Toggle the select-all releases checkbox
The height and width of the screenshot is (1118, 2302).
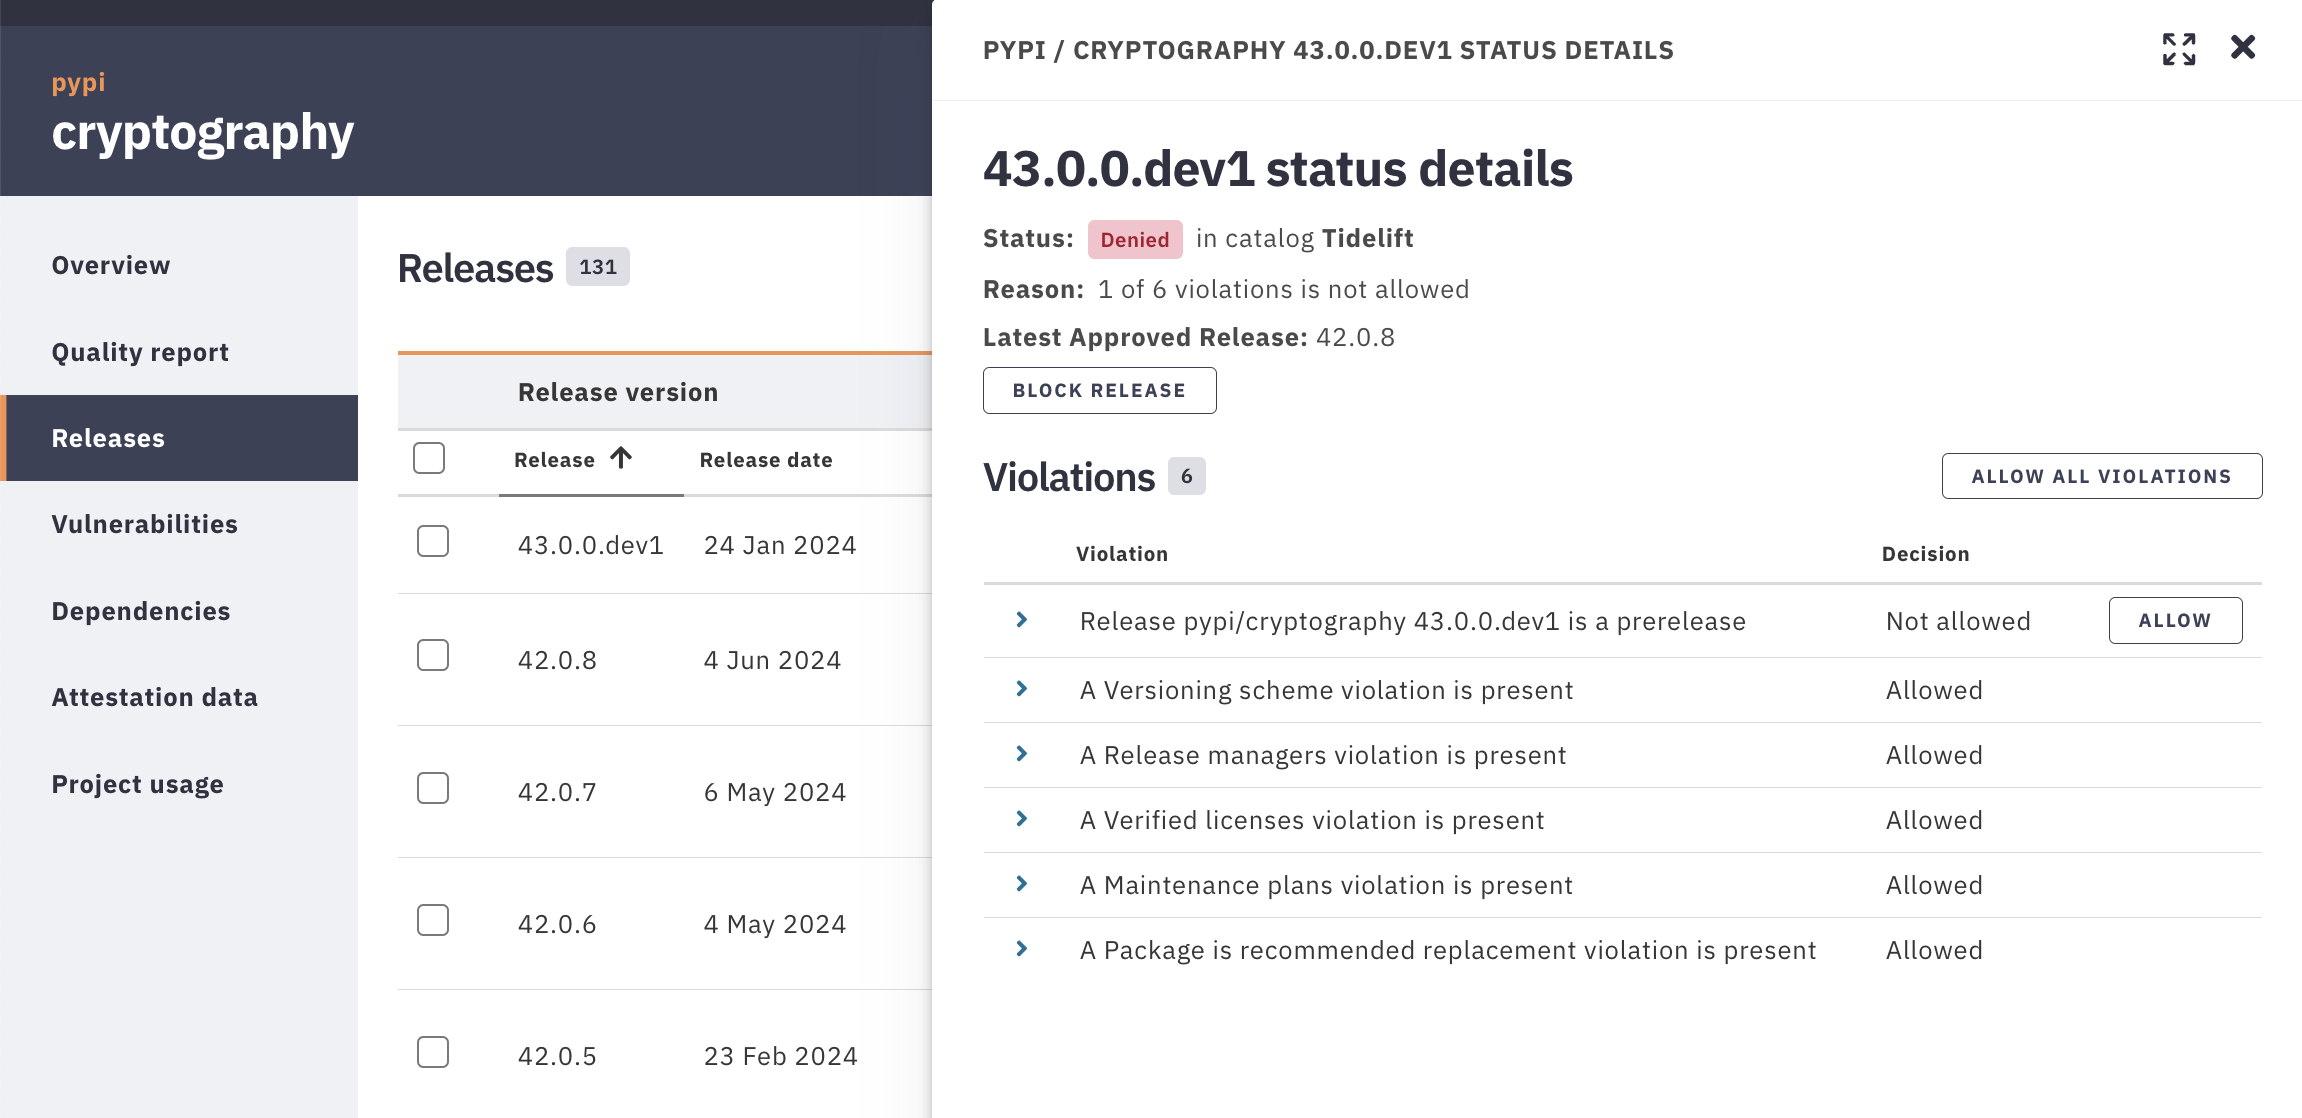tap(429, 458)
